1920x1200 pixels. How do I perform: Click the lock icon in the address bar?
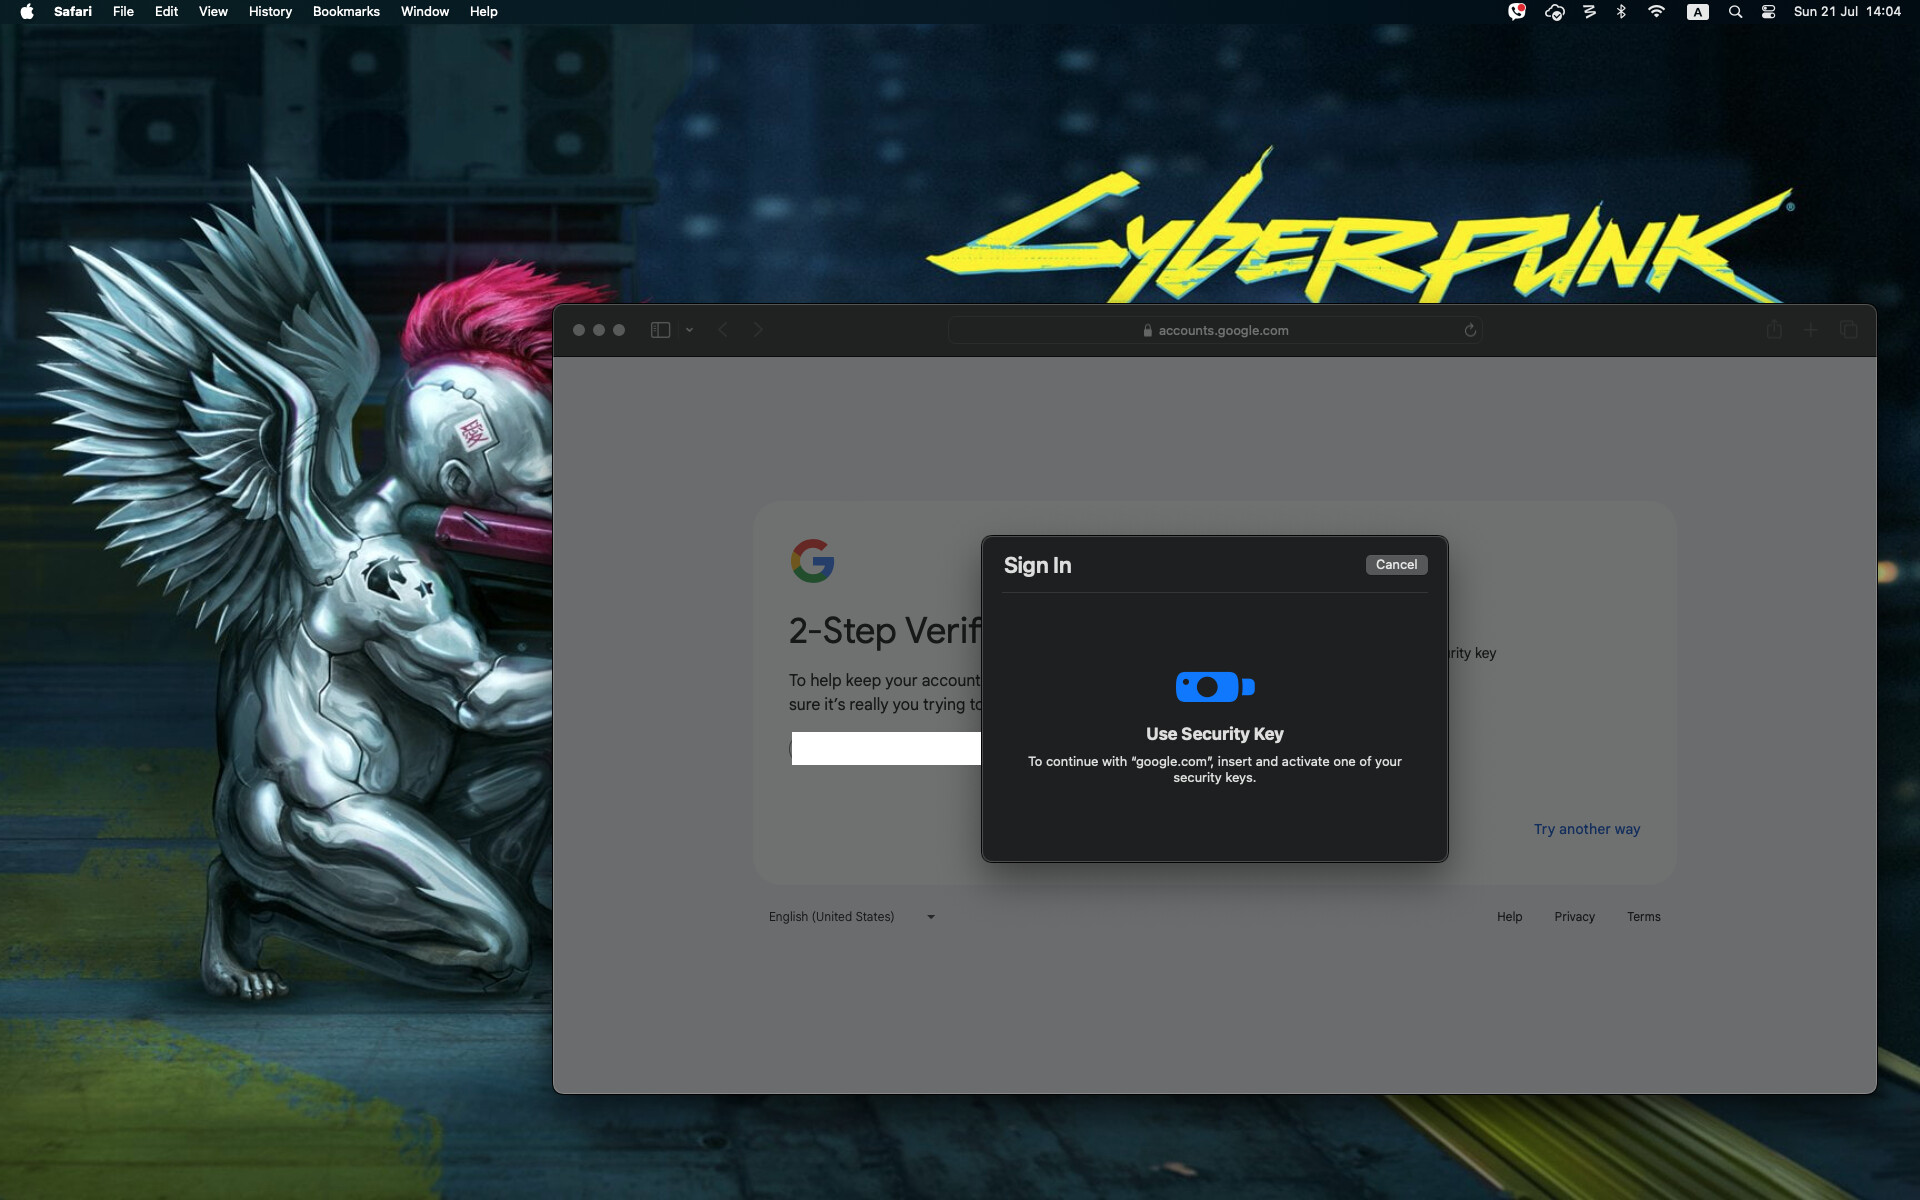click(x=1147, y=331)
